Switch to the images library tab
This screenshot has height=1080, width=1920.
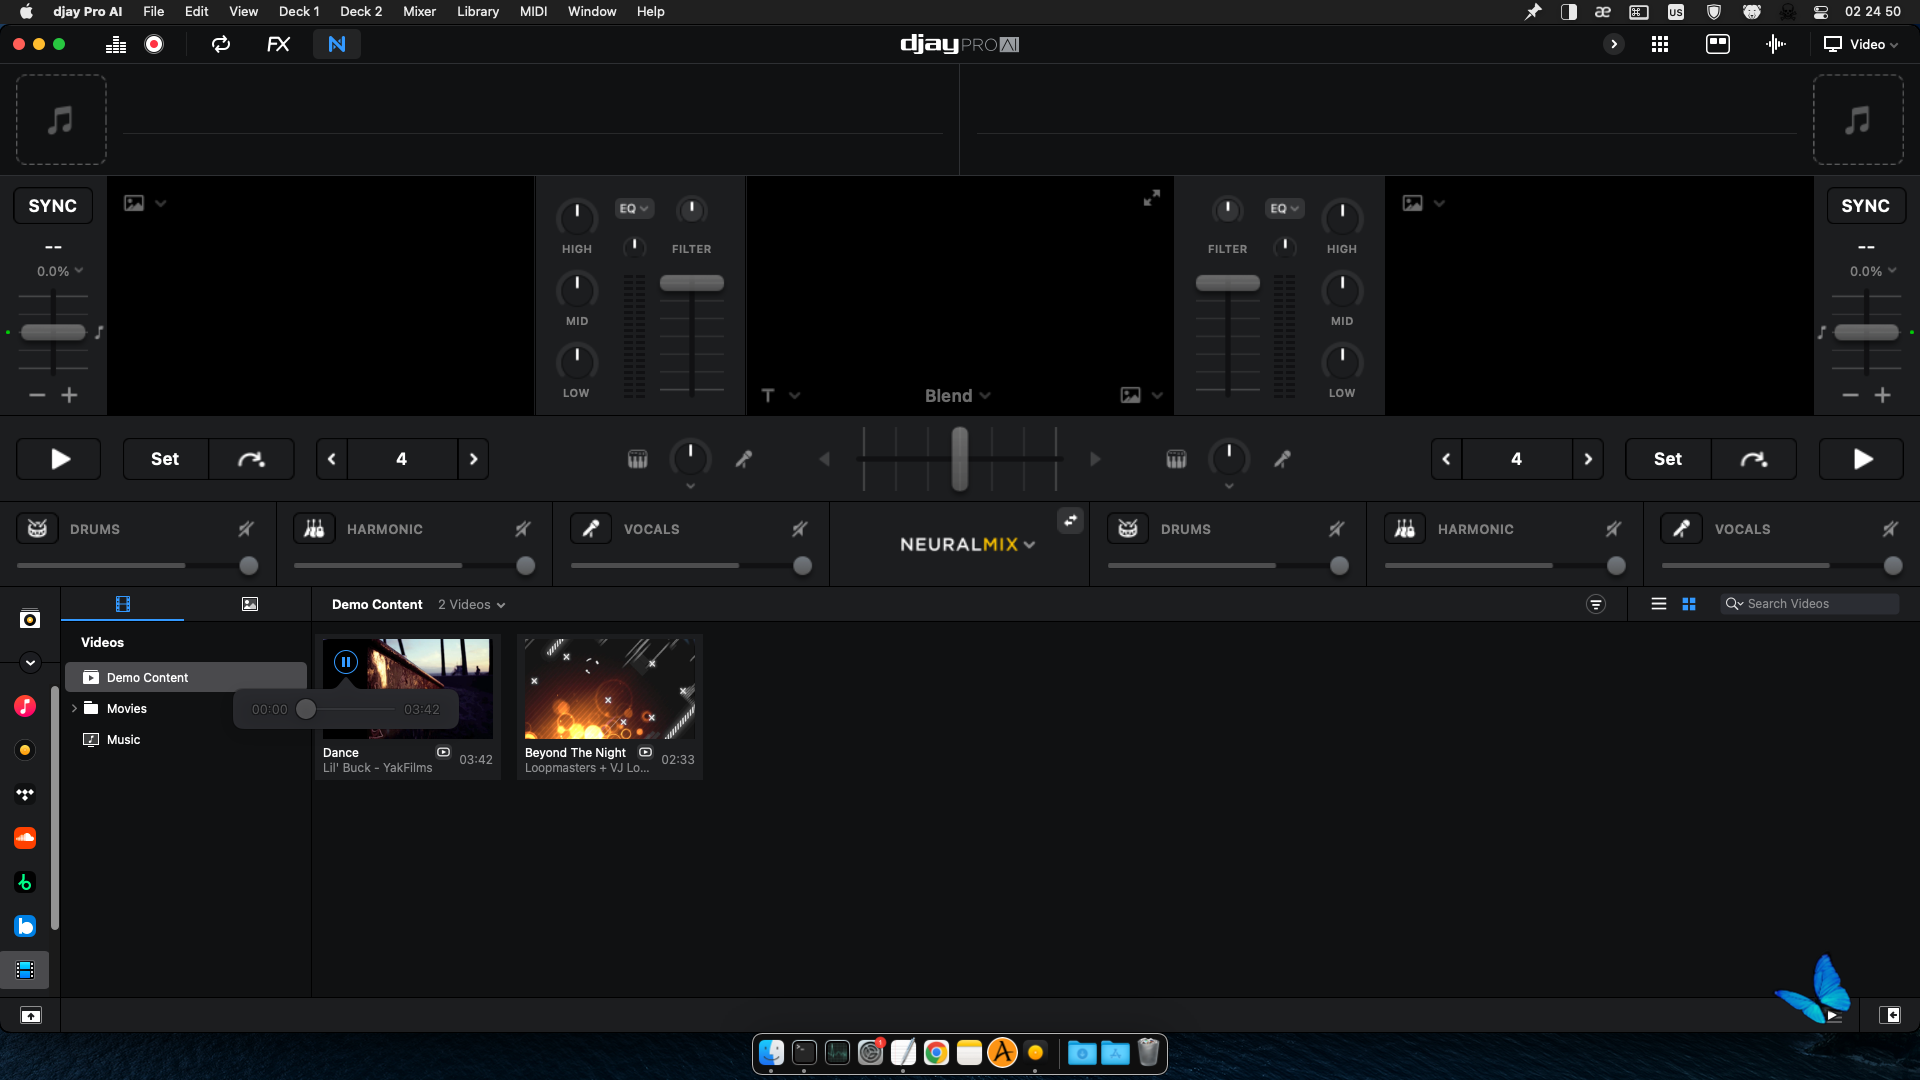click(x=250, y=604)
